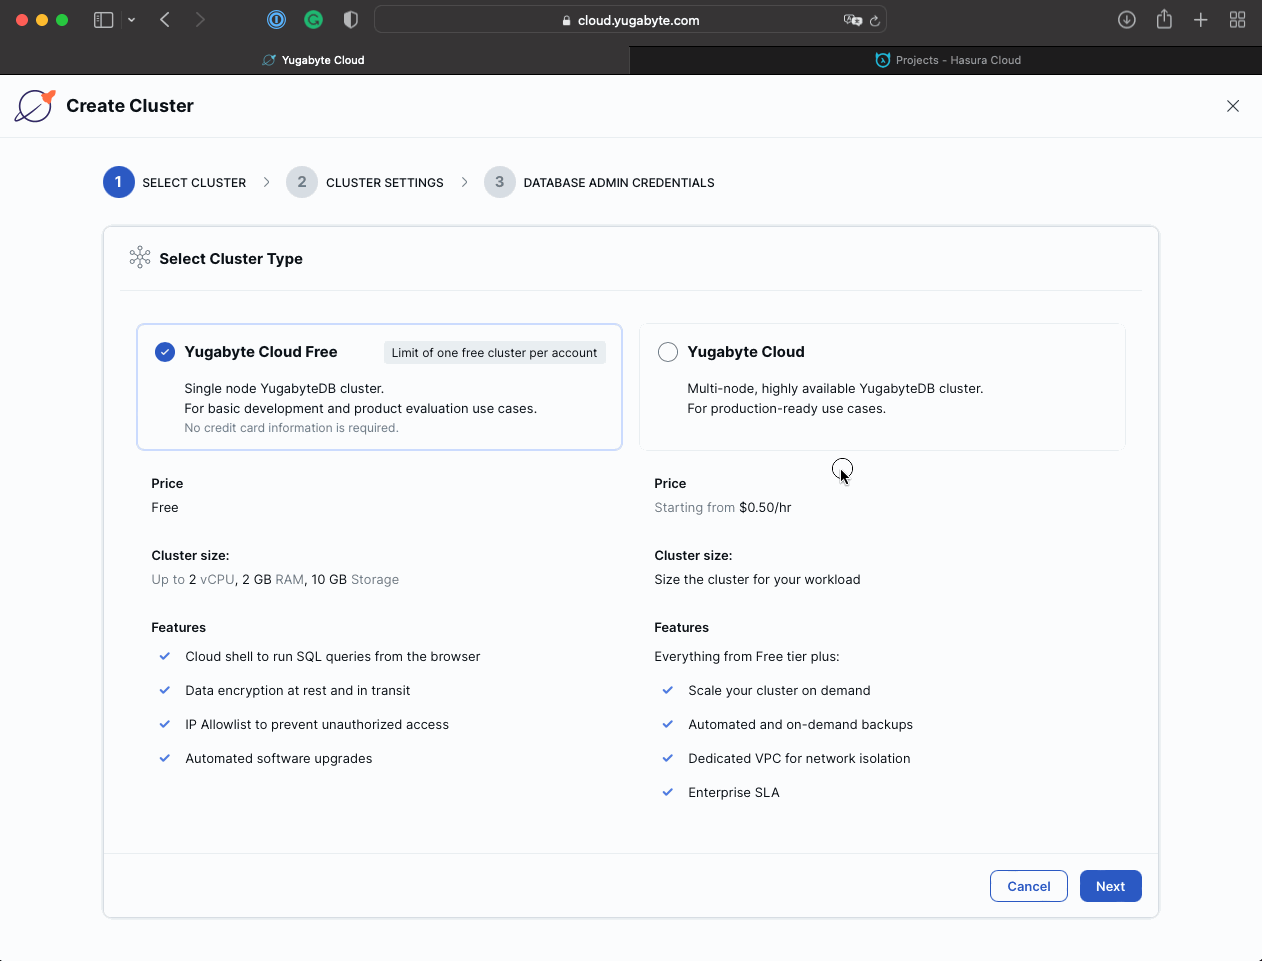Screen dimensions: 1262x961
Task: Select the Yugabyte Cloud paid plan
Action: tap(667, 351)
